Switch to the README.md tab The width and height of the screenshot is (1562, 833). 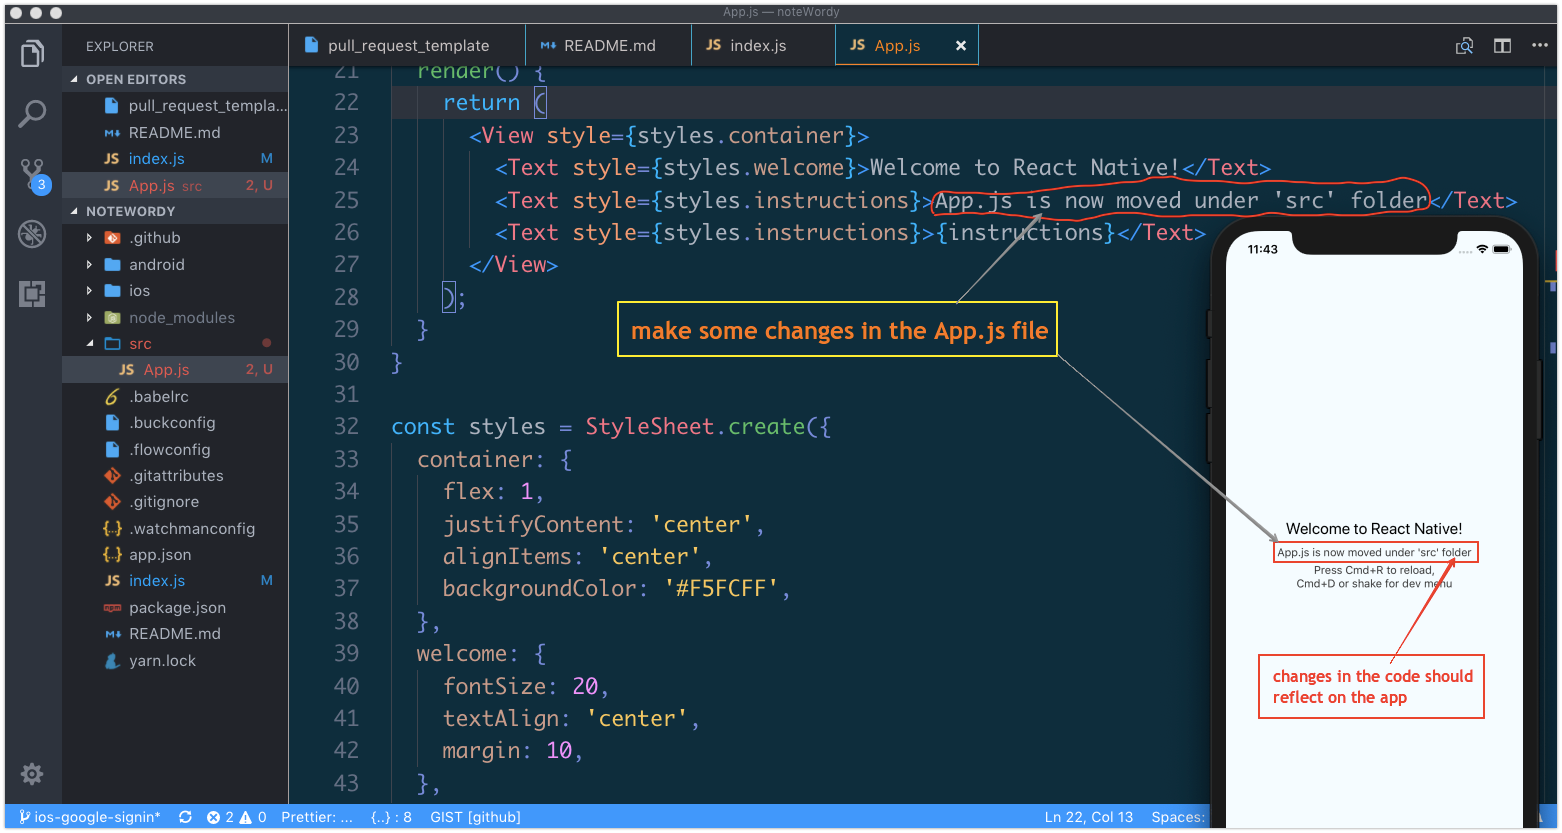pos(607,44)
